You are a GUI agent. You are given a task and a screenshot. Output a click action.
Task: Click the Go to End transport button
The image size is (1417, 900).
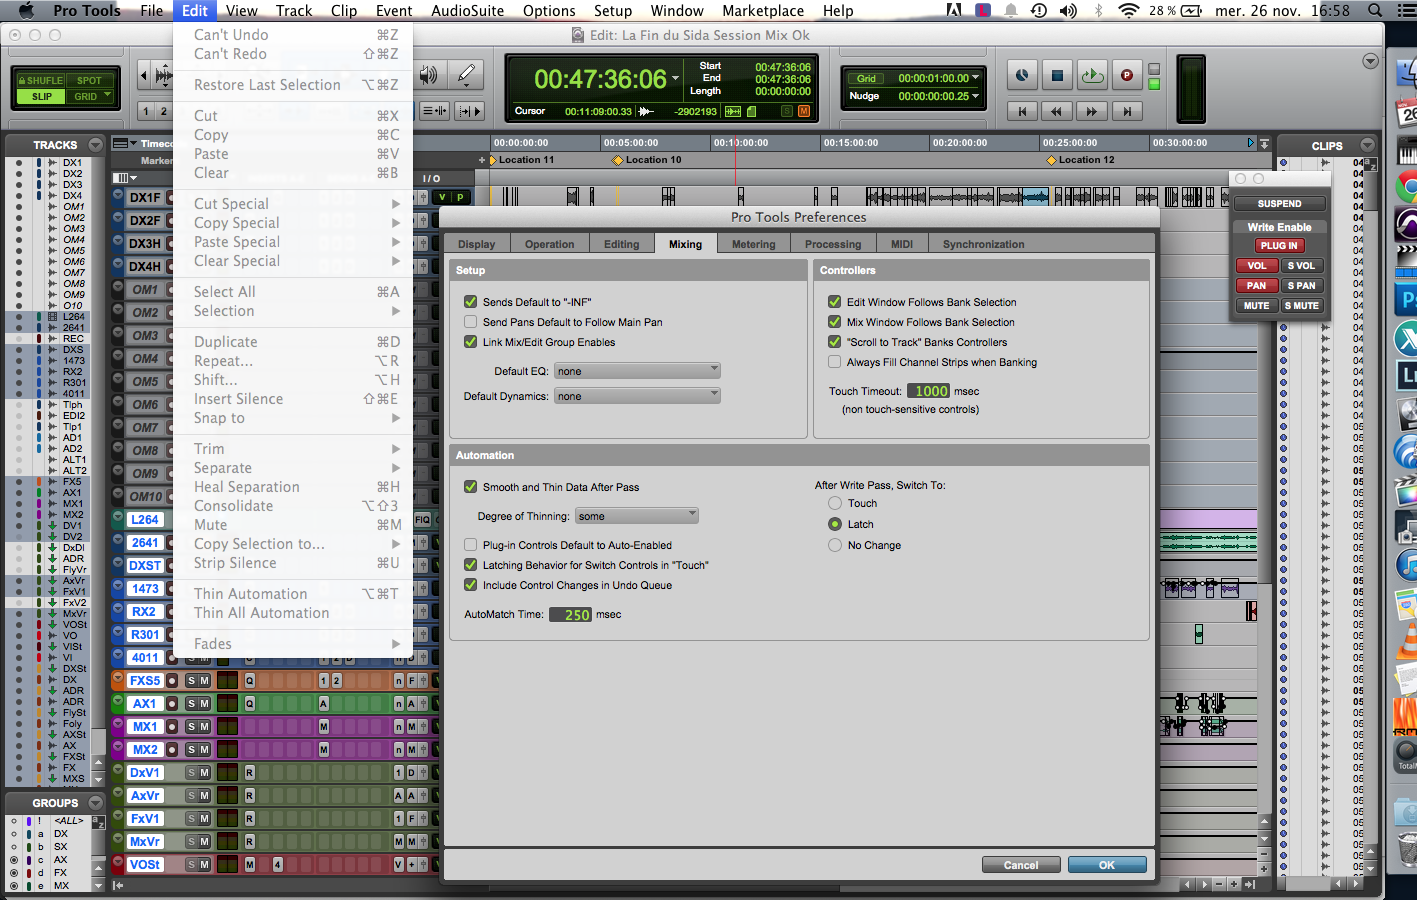click(x=1127, y=111)
